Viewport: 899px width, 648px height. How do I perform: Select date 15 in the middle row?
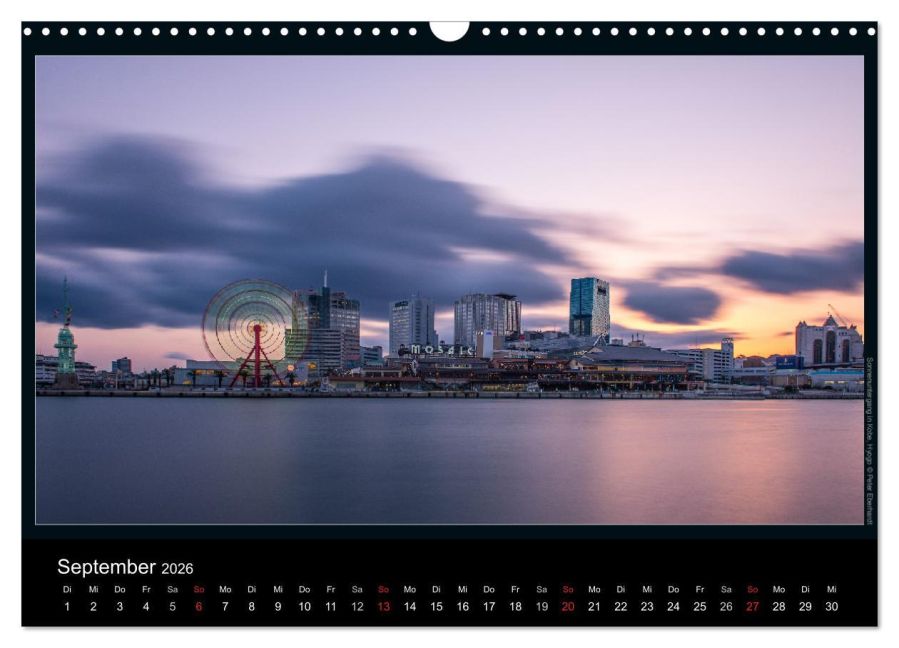tap(435, 604)
